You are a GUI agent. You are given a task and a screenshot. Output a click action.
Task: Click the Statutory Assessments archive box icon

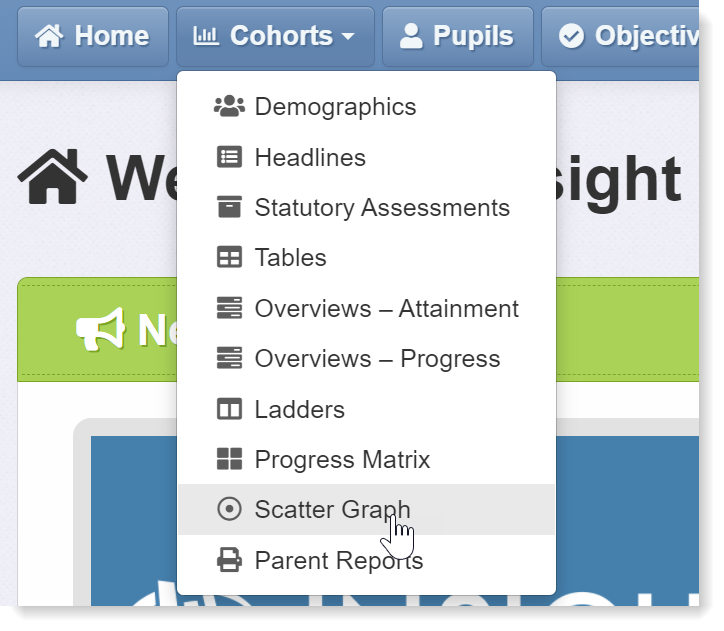tap(229, 207)
